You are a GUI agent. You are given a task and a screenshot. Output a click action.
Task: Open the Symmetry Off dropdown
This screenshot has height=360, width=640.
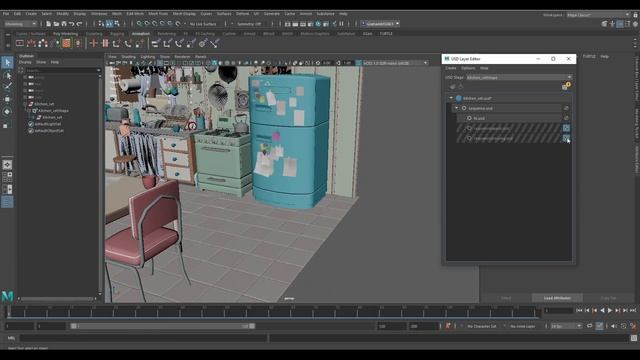[x=249, y=24]
